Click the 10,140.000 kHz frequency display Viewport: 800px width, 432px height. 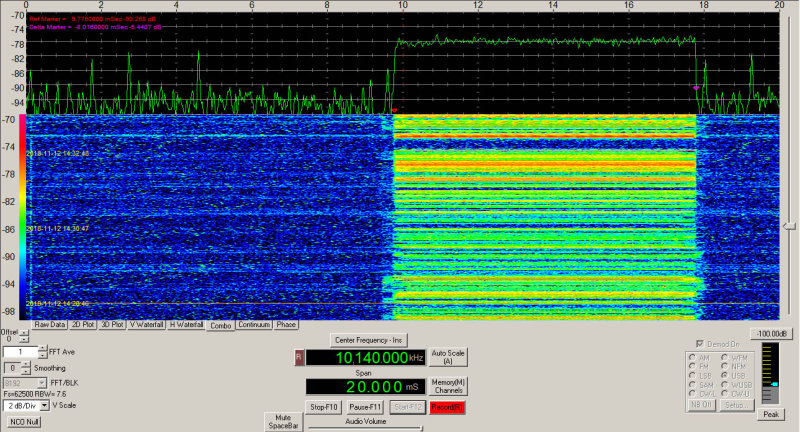[x=365, y=358]
